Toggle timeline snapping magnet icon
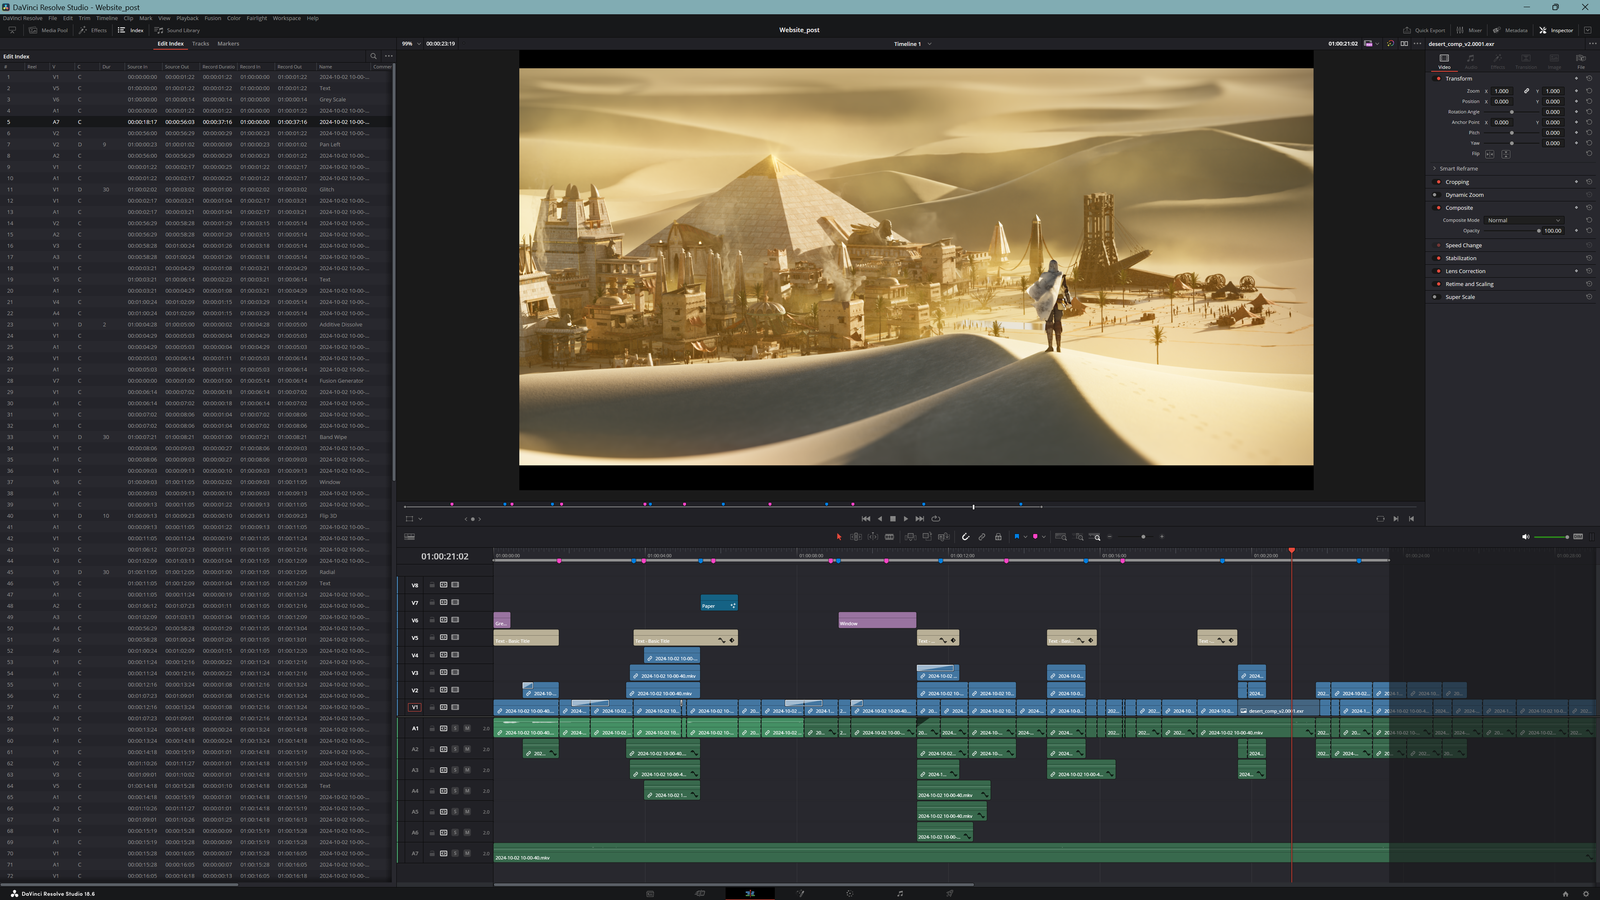This screenshot has width=1600, height=900. click(965, 537)
